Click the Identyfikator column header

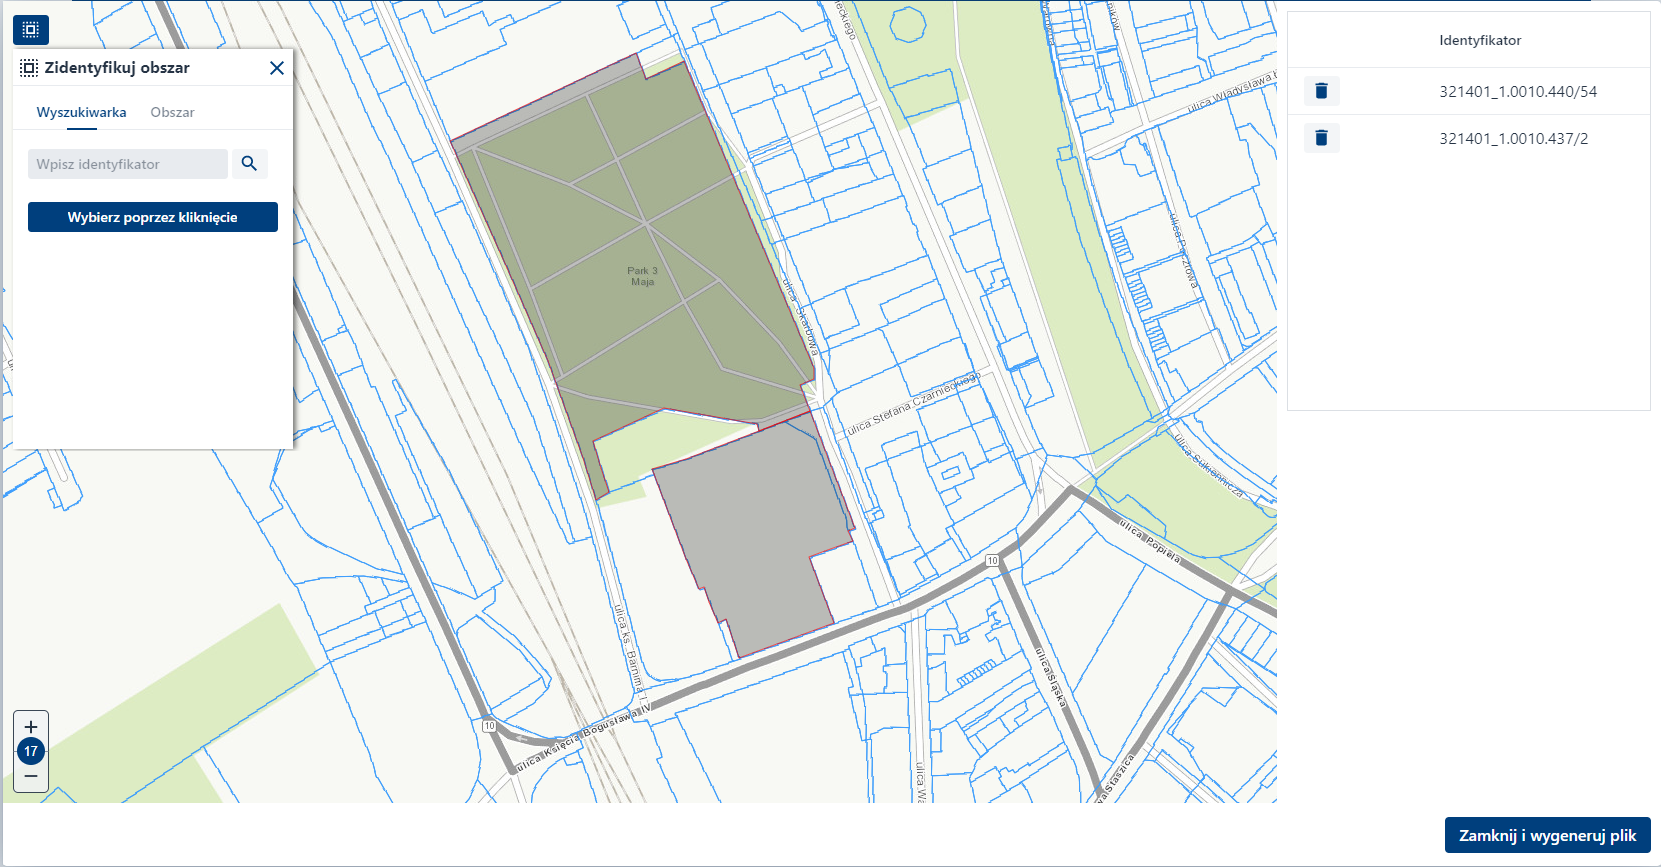pos(1479,41)
